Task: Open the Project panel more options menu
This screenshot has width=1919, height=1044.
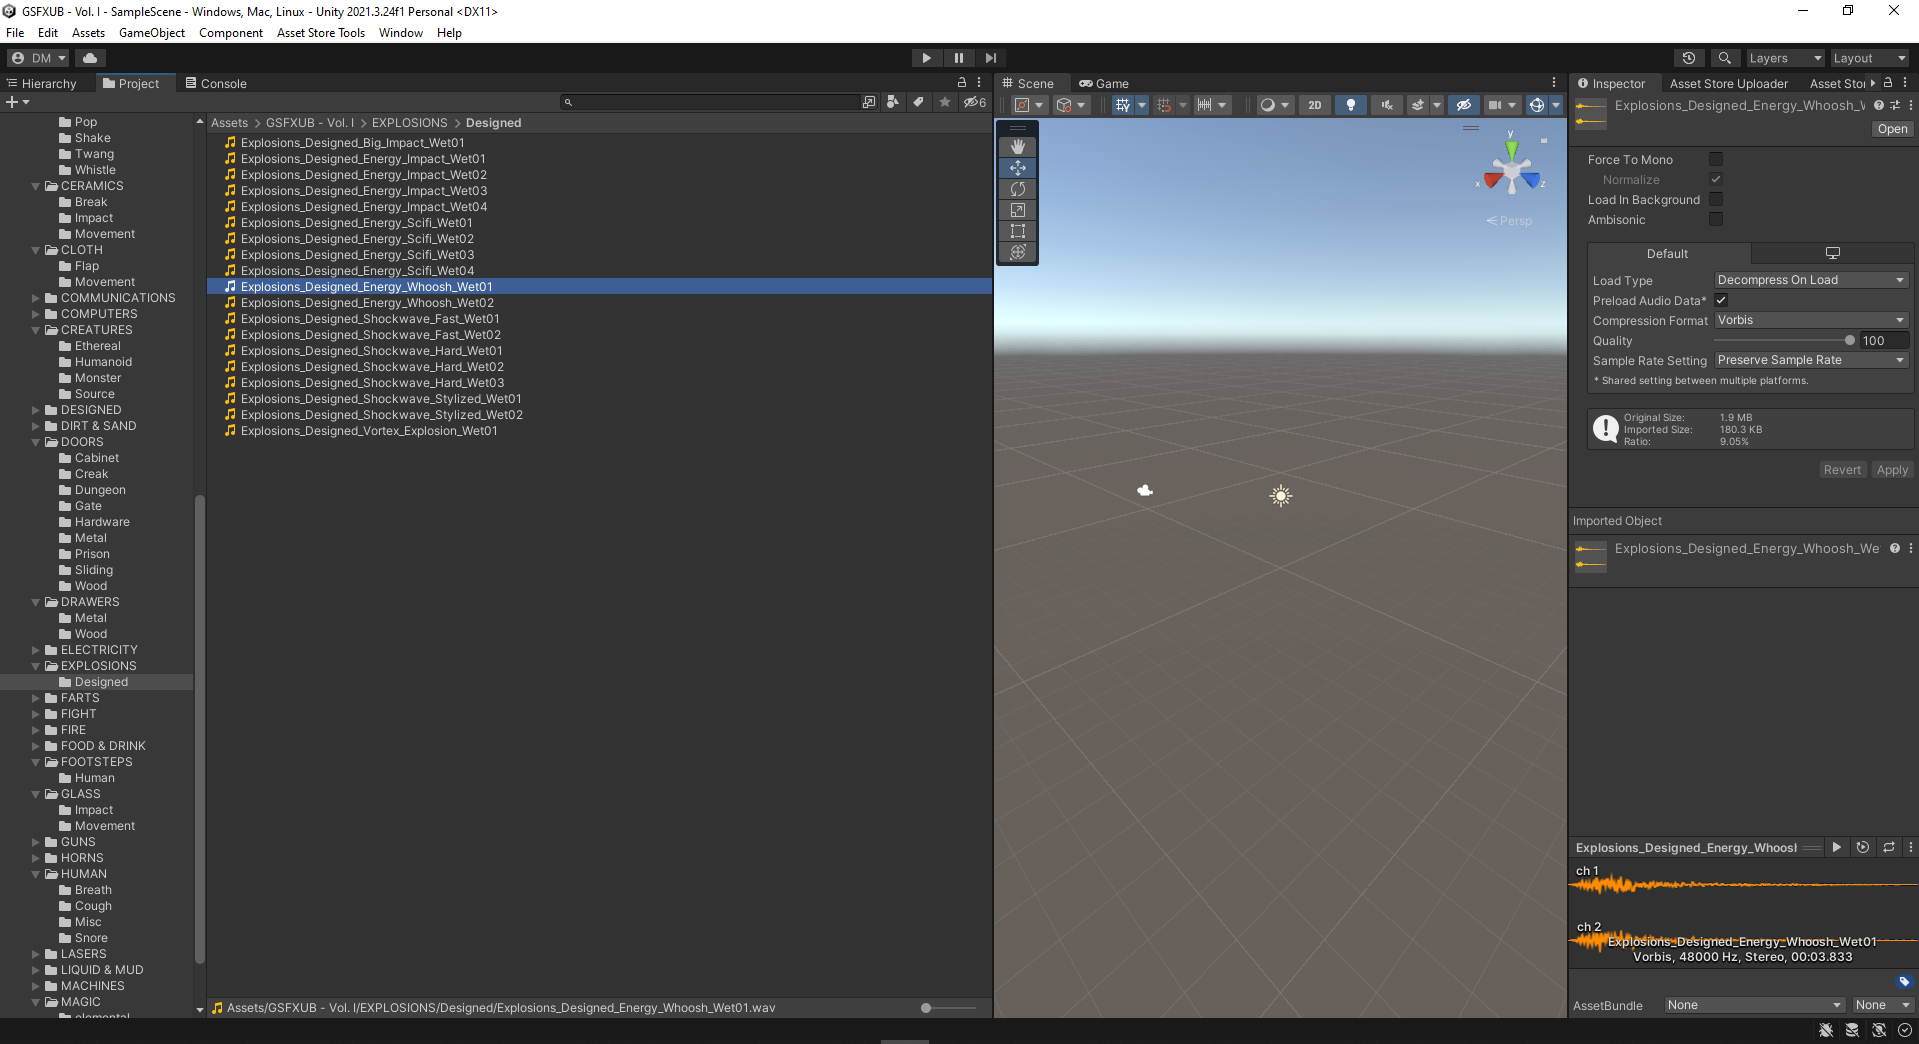Action: 979,83
